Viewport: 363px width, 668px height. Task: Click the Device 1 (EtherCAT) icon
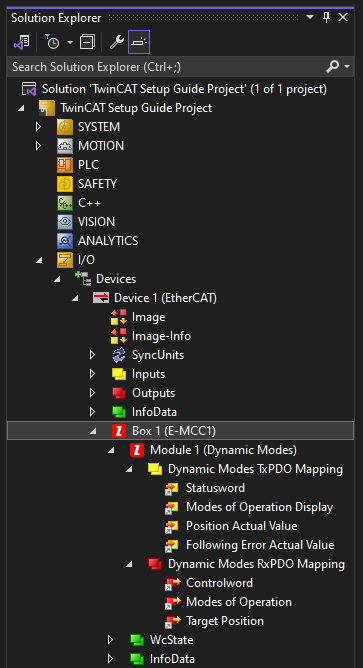click(x=101, y=298)
